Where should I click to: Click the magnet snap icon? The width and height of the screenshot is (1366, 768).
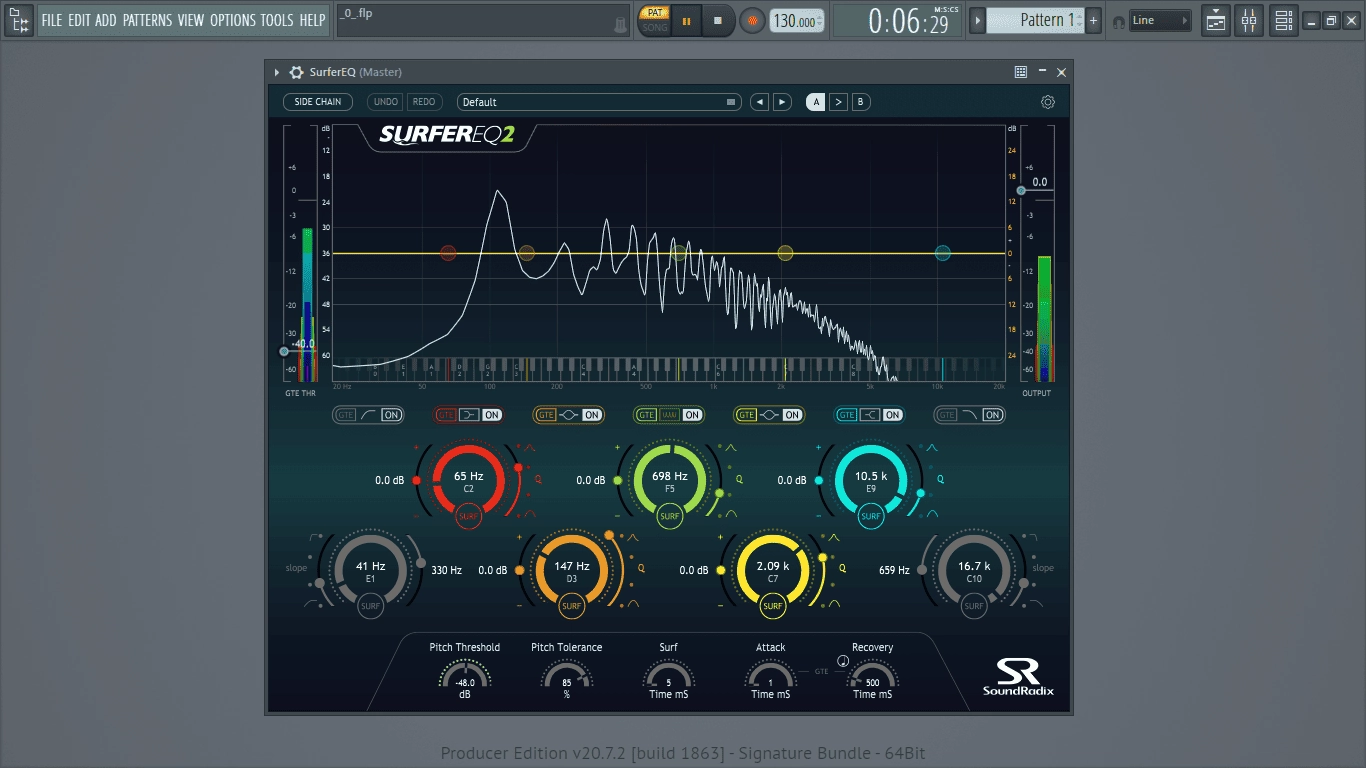coord(1118,21)
